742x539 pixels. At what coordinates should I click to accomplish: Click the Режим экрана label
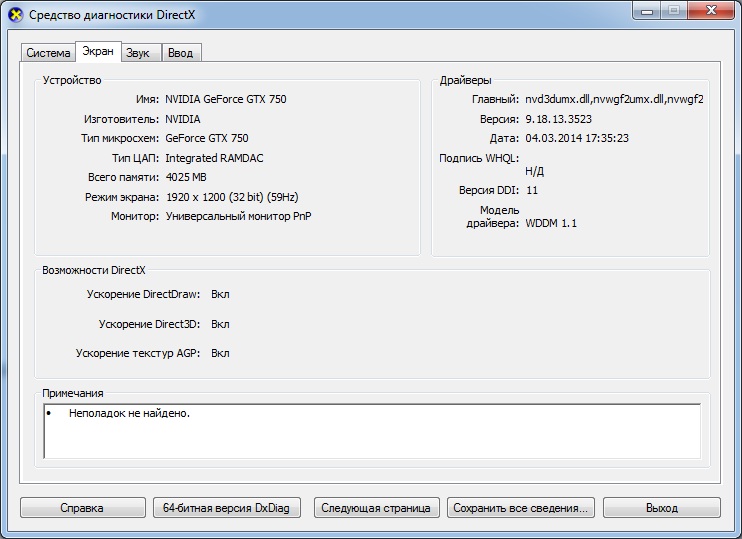pos(122,197)
